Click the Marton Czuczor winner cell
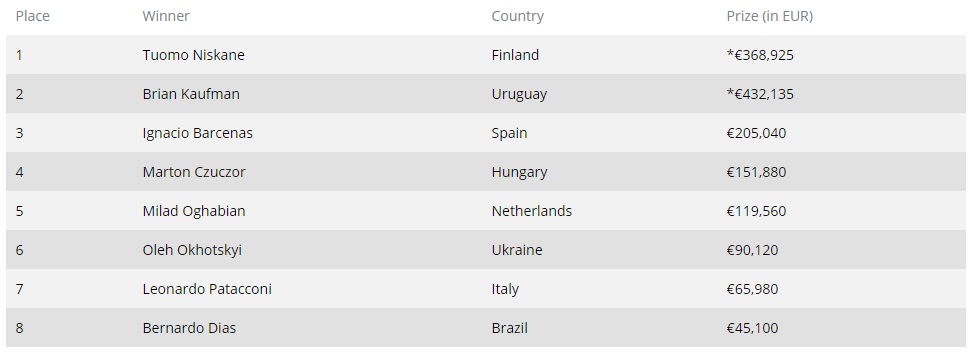This screenshot has width=979, height=360. (x=194, y=172)
